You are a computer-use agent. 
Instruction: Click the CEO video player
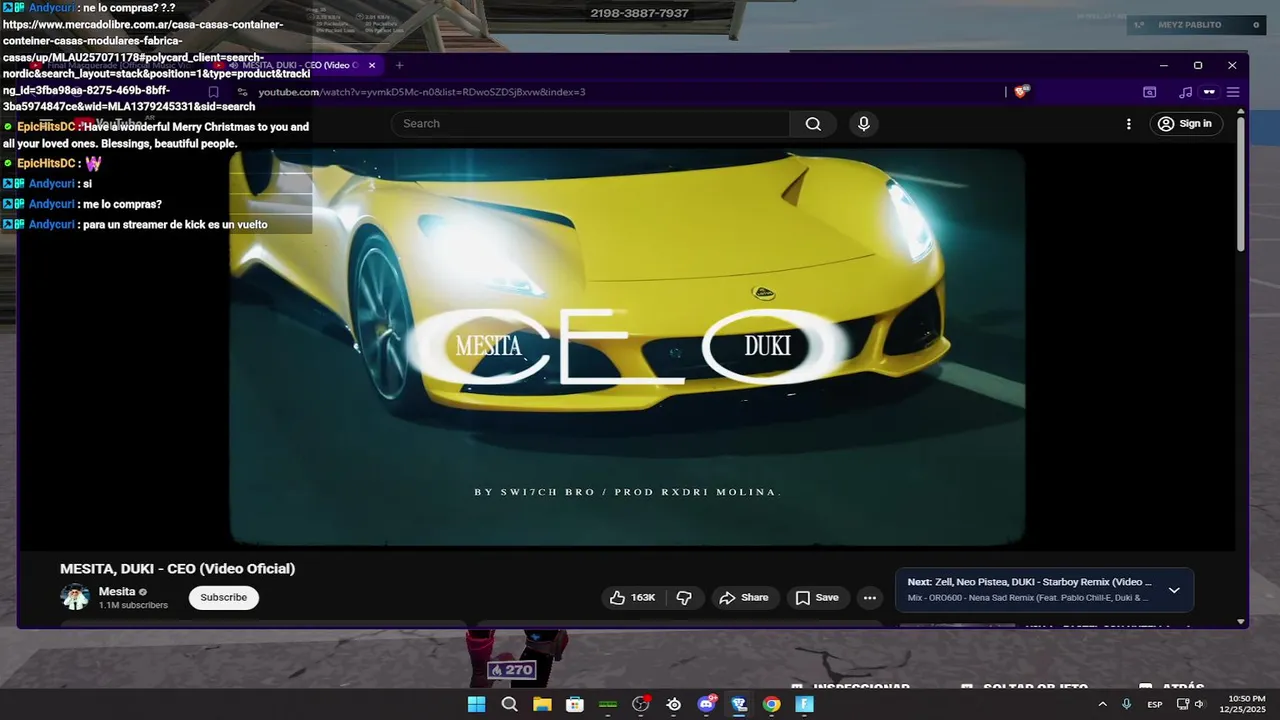tap(627, 347)
